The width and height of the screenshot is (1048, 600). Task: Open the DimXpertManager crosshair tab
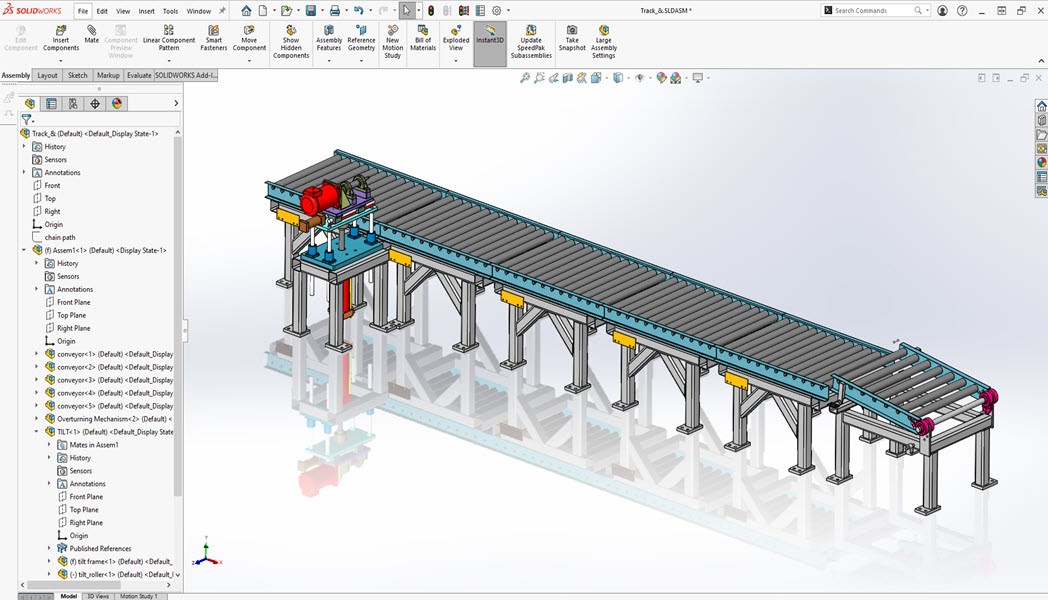click(95, 104)
